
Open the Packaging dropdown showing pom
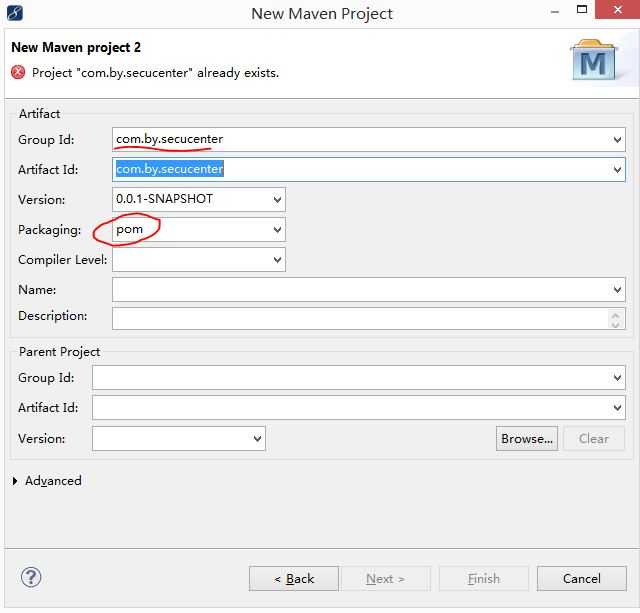tap(277, 229)
